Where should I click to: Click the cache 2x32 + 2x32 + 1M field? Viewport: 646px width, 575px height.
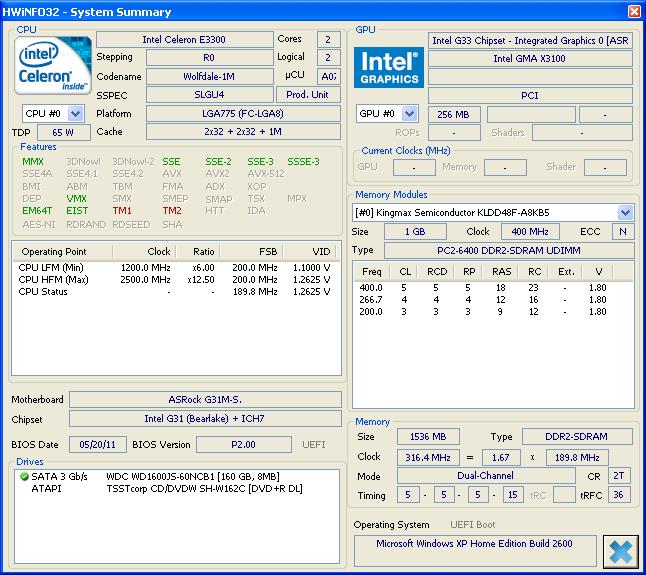click(243, 132)
